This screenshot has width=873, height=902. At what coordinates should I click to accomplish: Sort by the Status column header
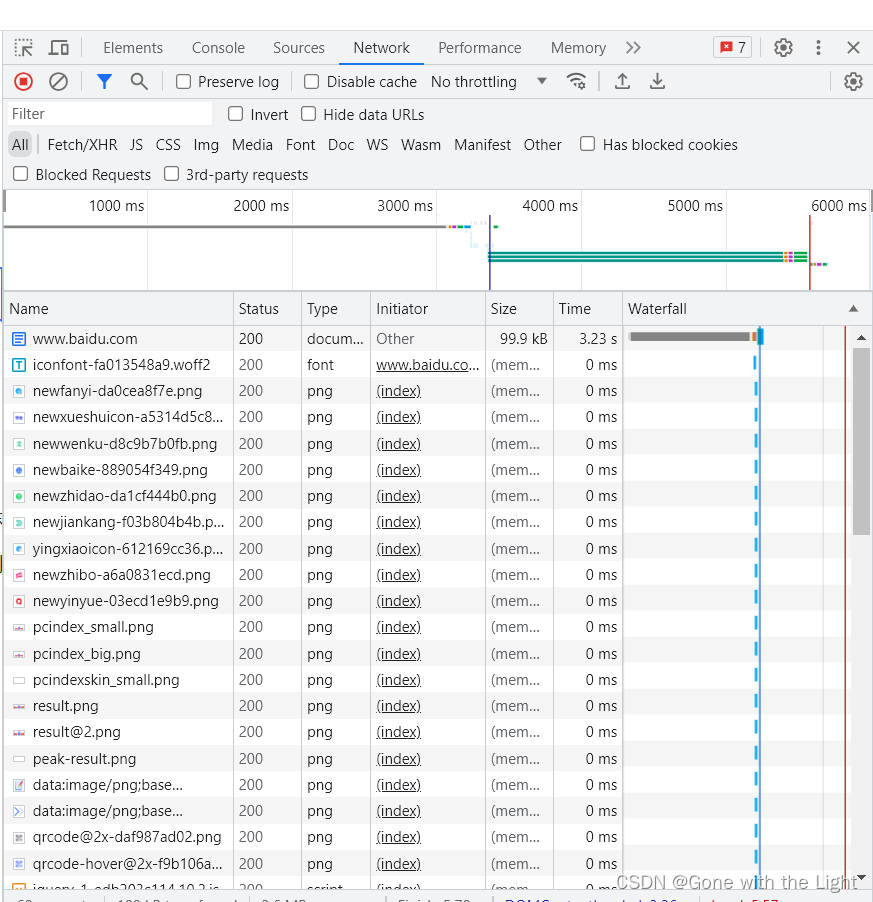pos(267,309)
